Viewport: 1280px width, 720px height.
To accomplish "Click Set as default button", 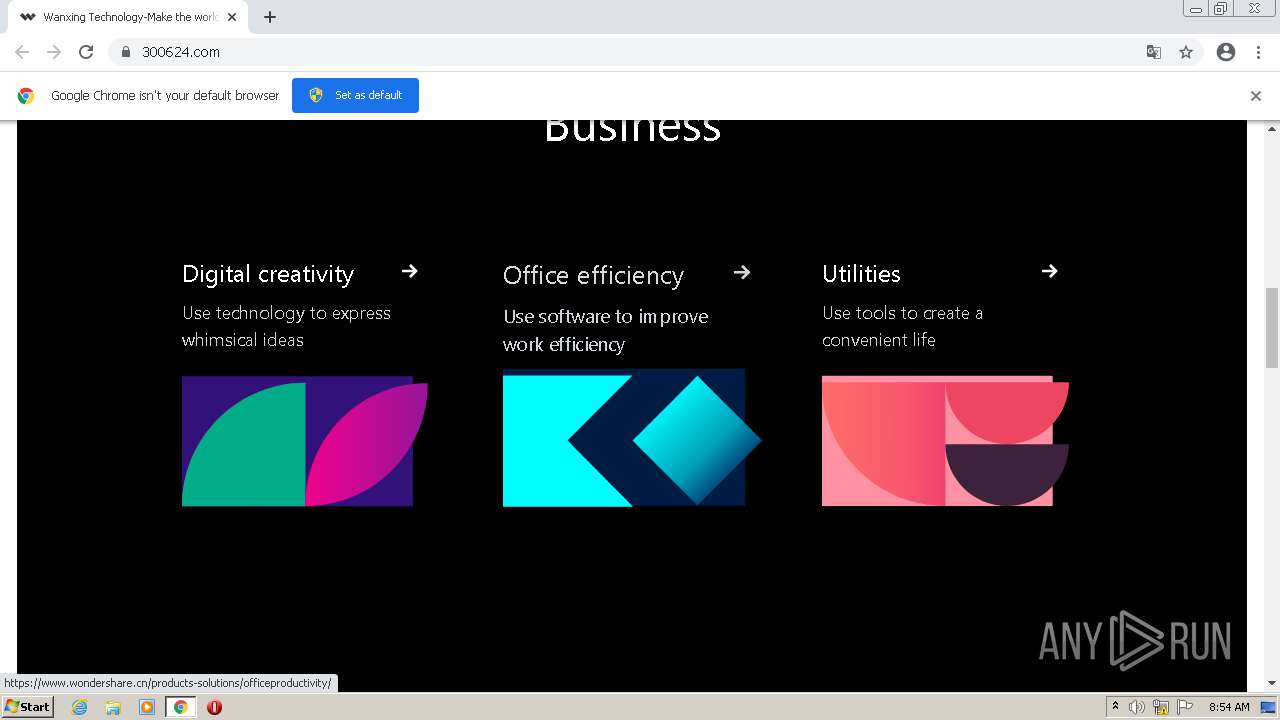I will click(x=355, y=95).
